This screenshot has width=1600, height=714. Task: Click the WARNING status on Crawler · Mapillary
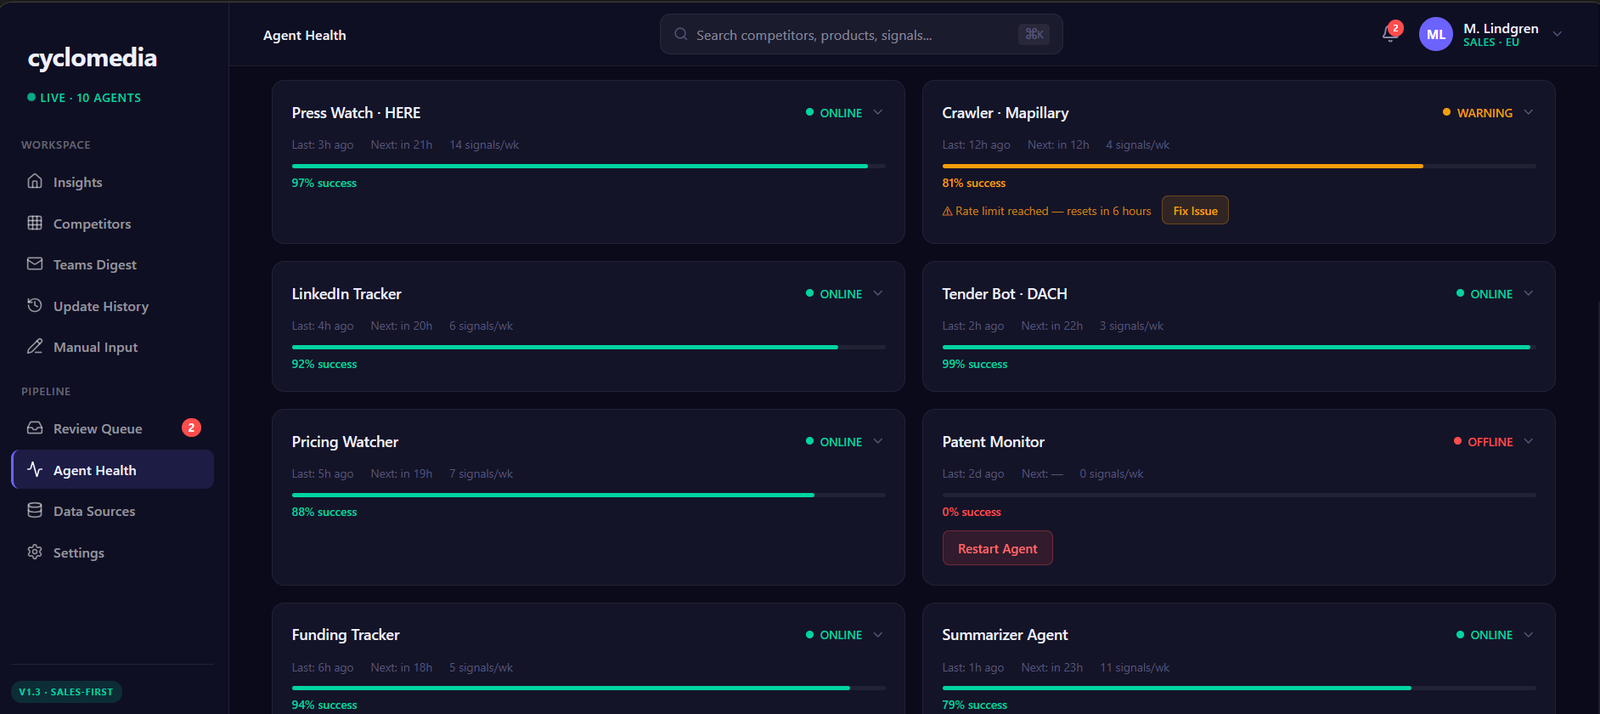pos(1477,113)
